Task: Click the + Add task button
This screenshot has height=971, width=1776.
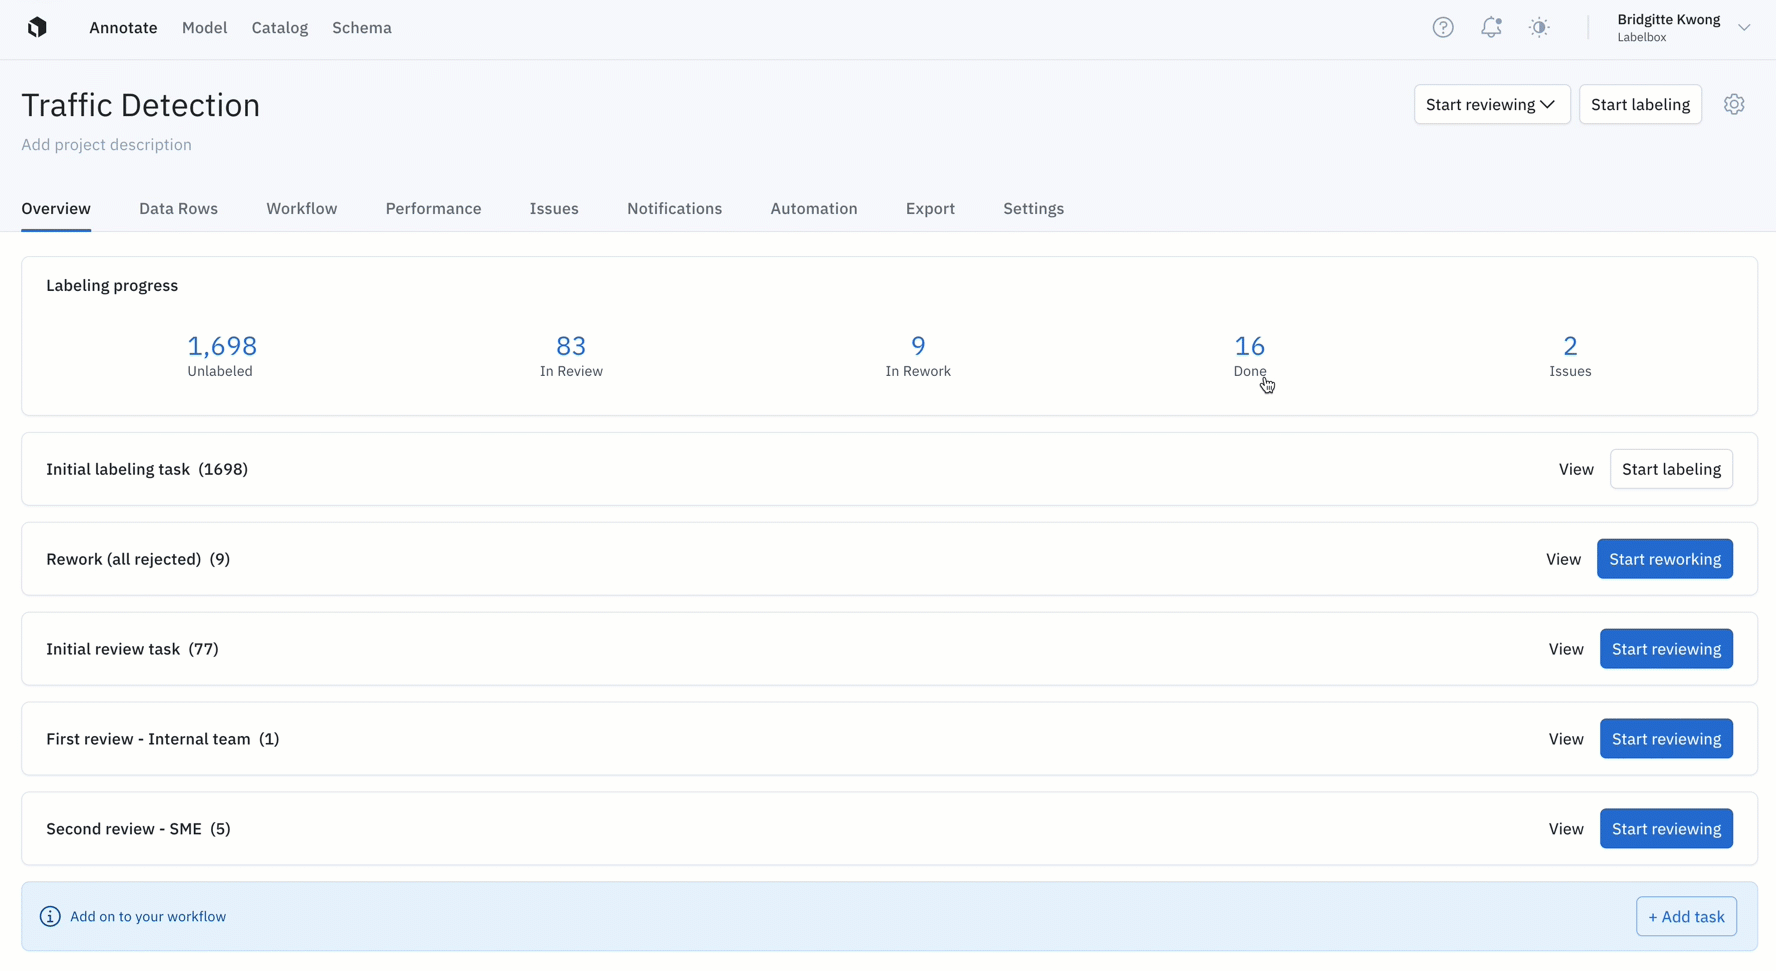Action: (x=1686, y=917)
